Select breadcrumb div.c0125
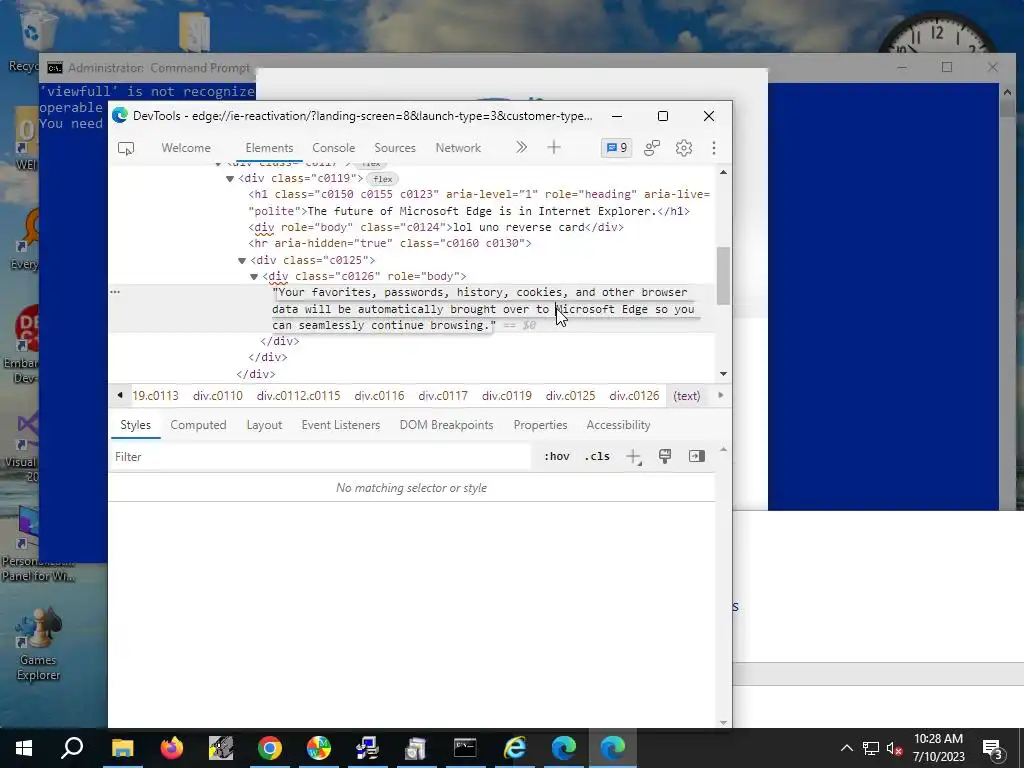This screenshot has width=1024, height=768. click(571, 396)
